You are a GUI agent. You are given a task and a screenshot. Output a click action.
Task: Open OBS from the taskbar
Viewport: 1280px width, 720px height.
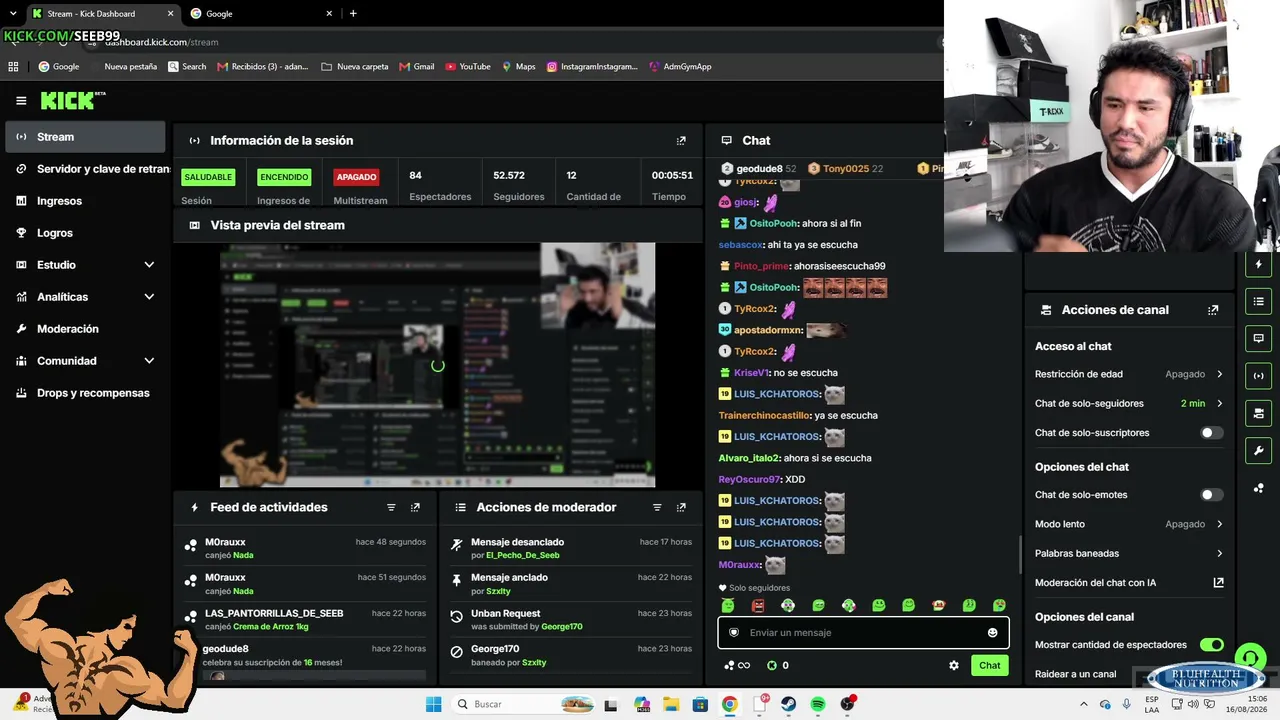click(848, 704)
